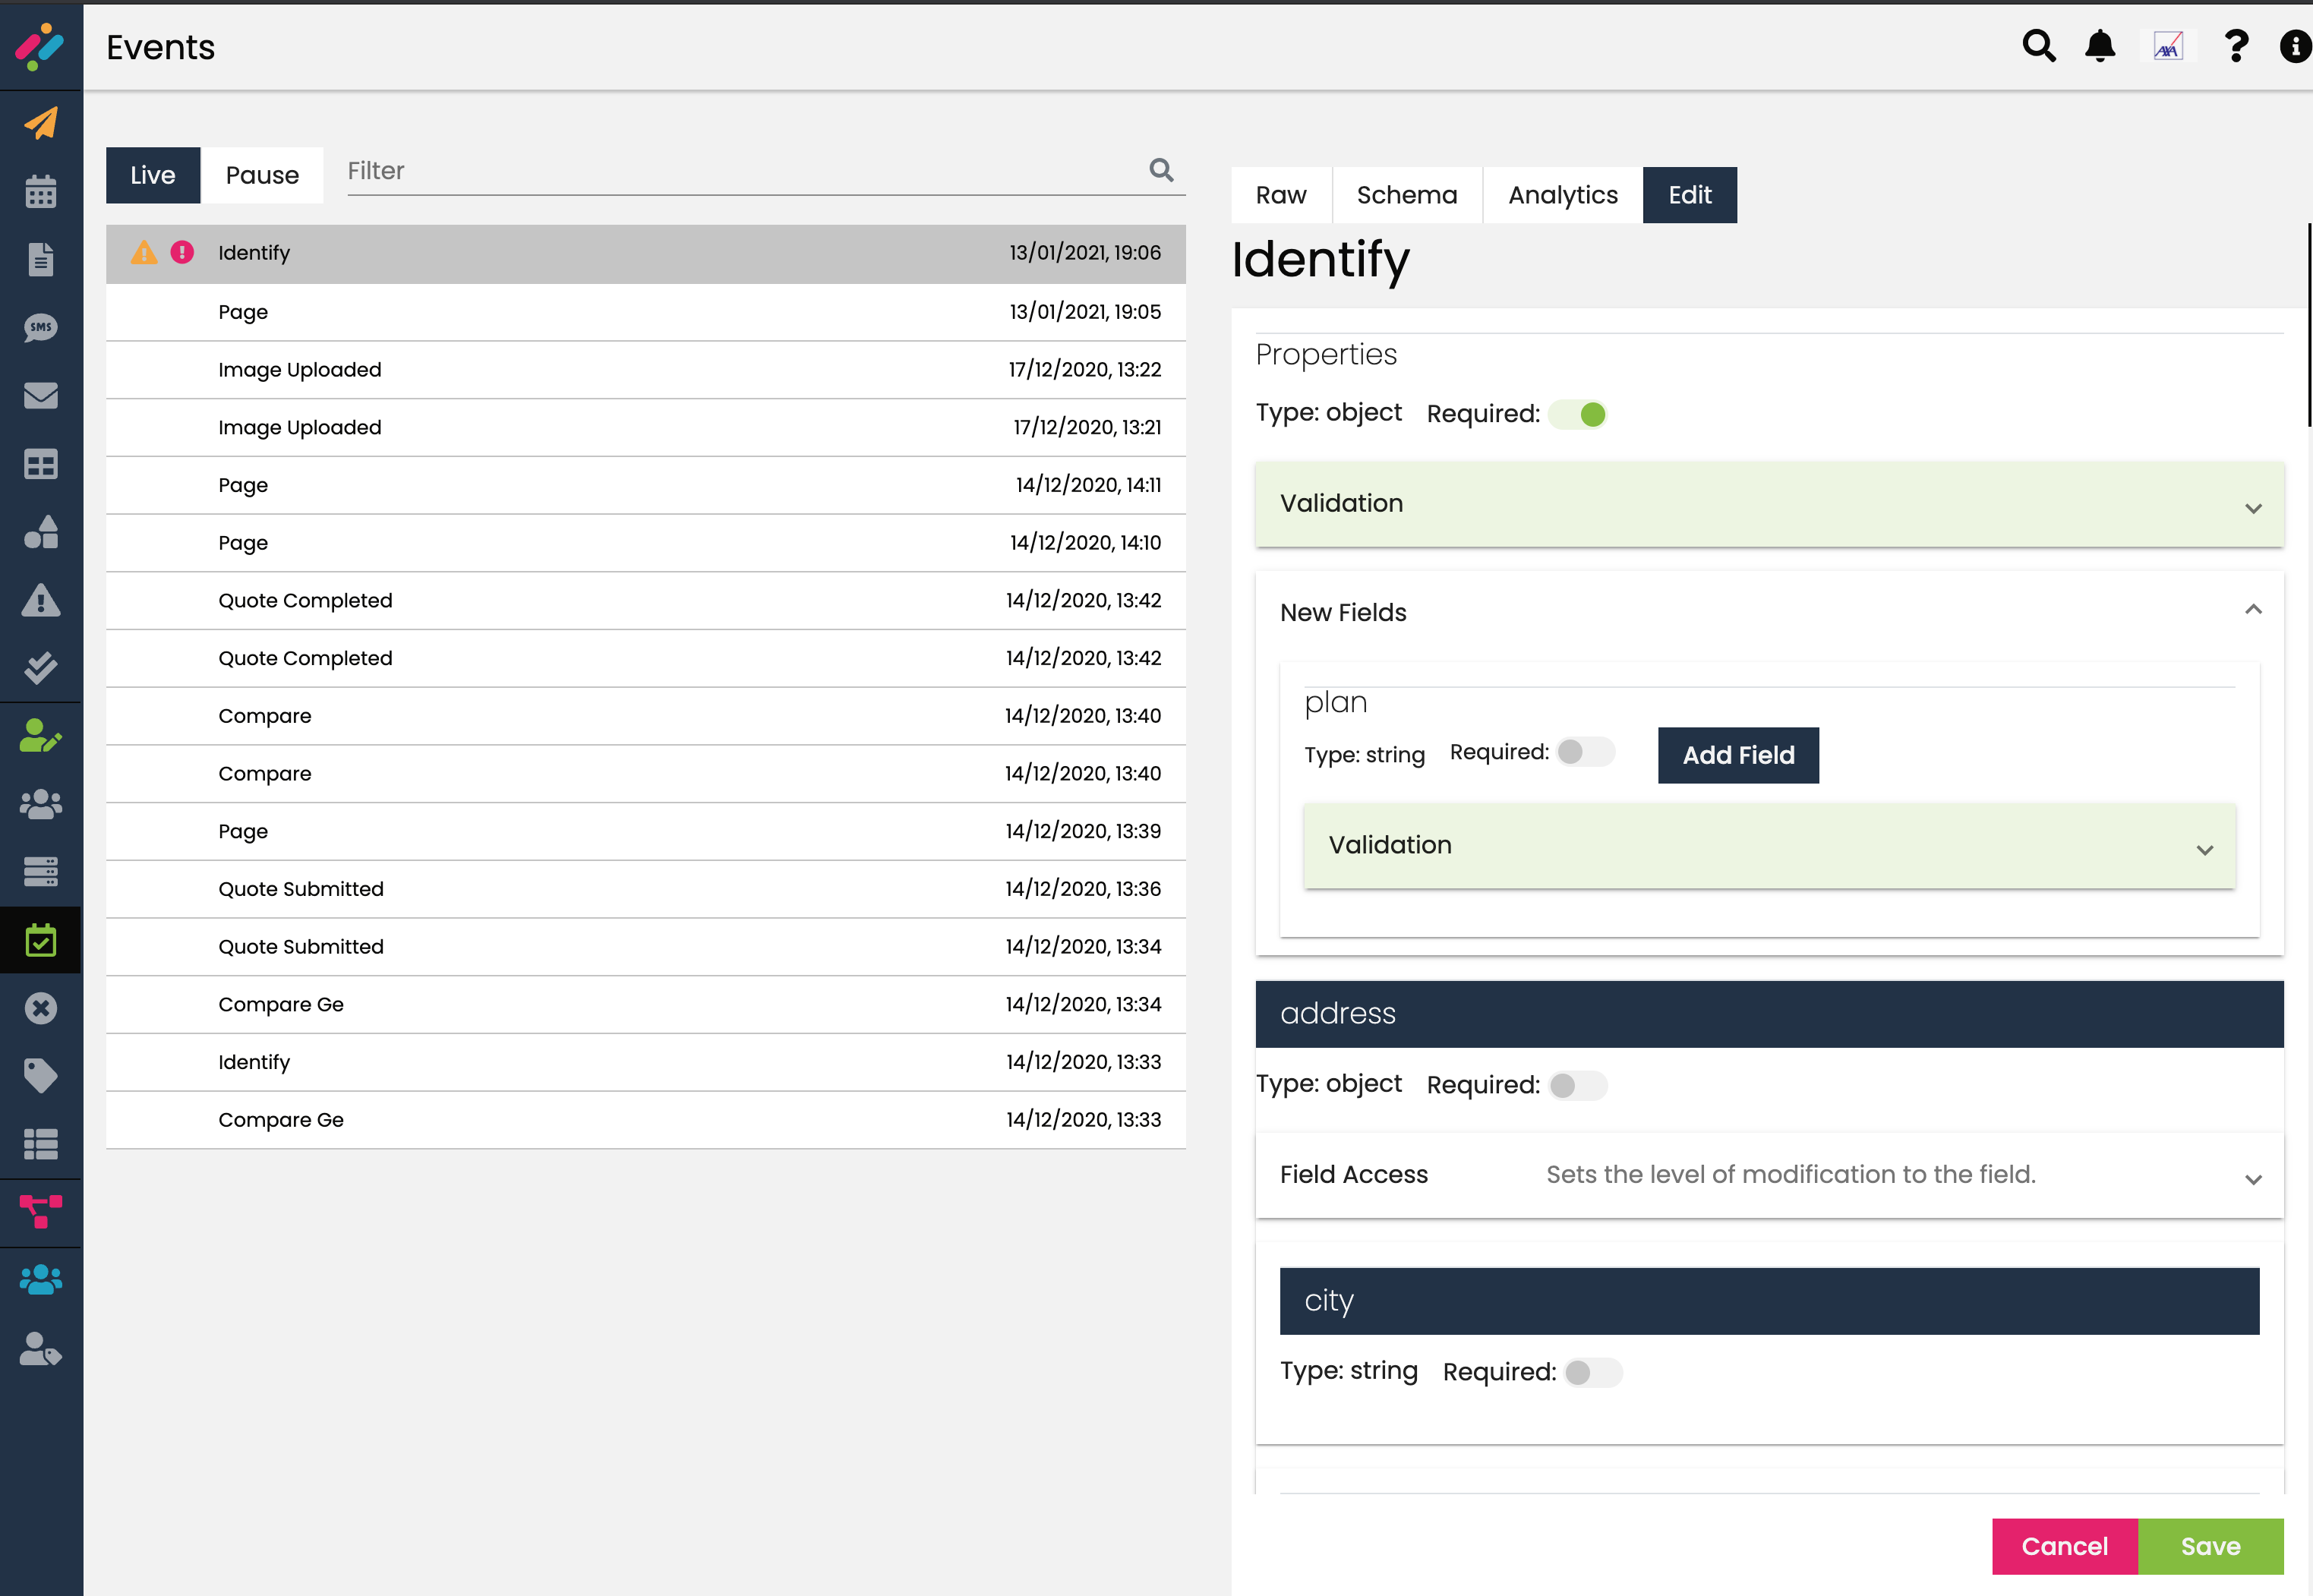Open the pink workflow diagram sidebar icon
This screenshot has height=1596, width=2313.
coord(41,1211)
